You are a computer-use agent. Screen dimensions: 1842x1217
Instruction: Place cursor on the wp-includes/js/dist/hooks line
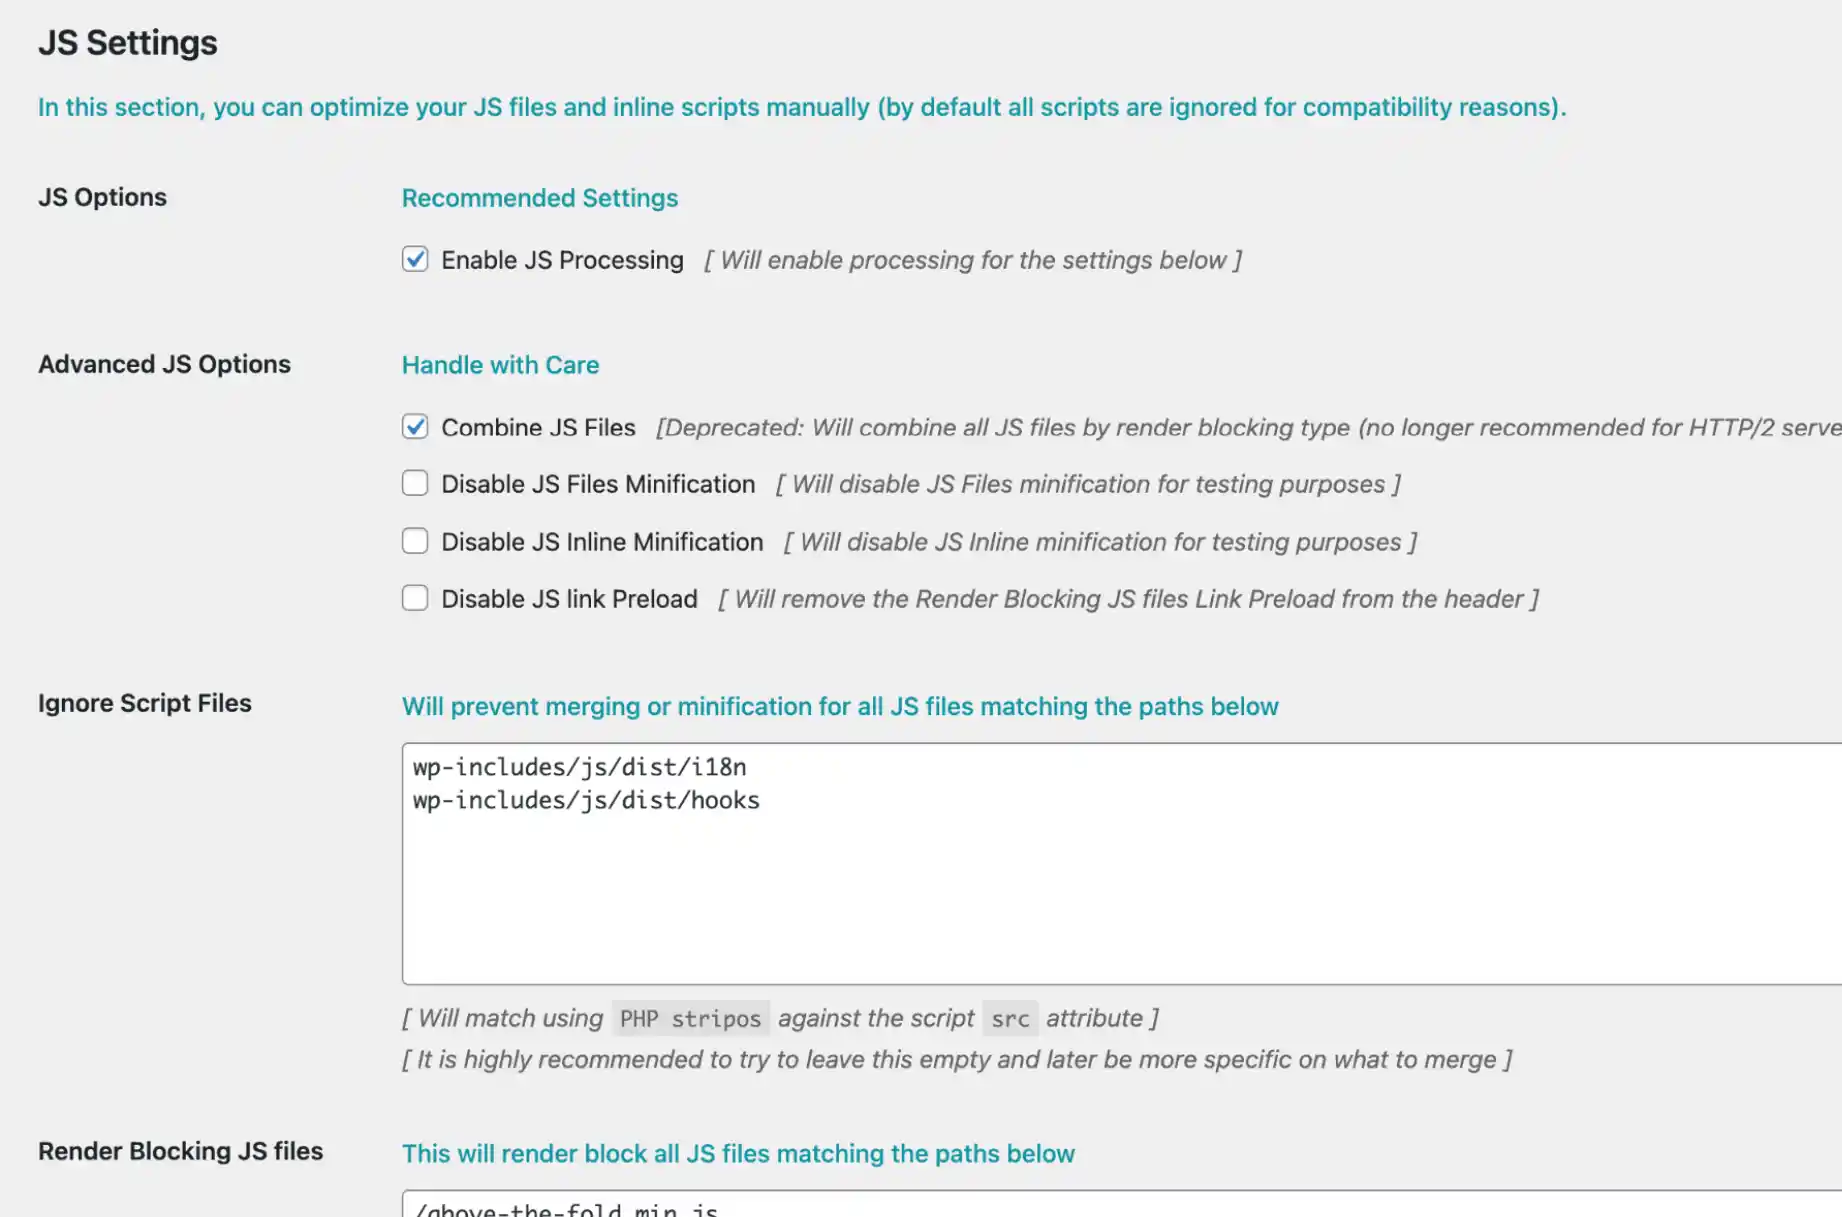[x=586, y=800]
